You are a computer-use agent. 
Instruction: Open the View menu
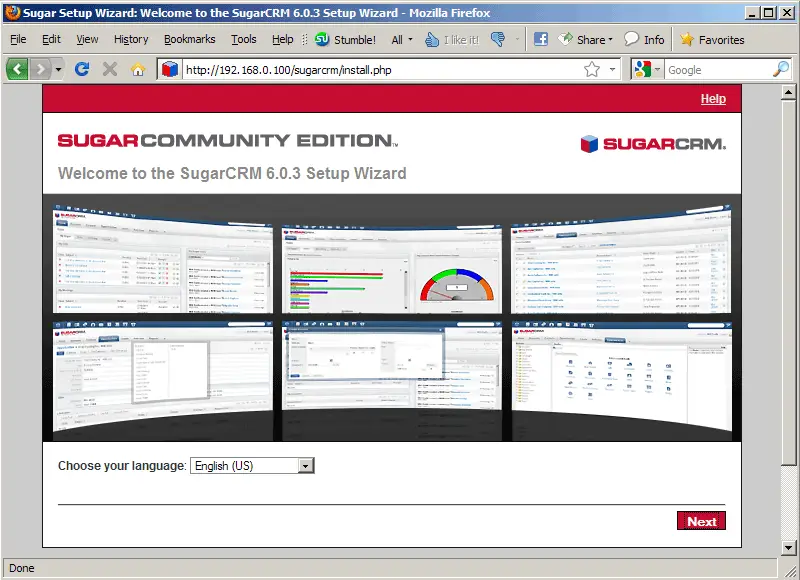pyautogui.click(x=87, y=39)
